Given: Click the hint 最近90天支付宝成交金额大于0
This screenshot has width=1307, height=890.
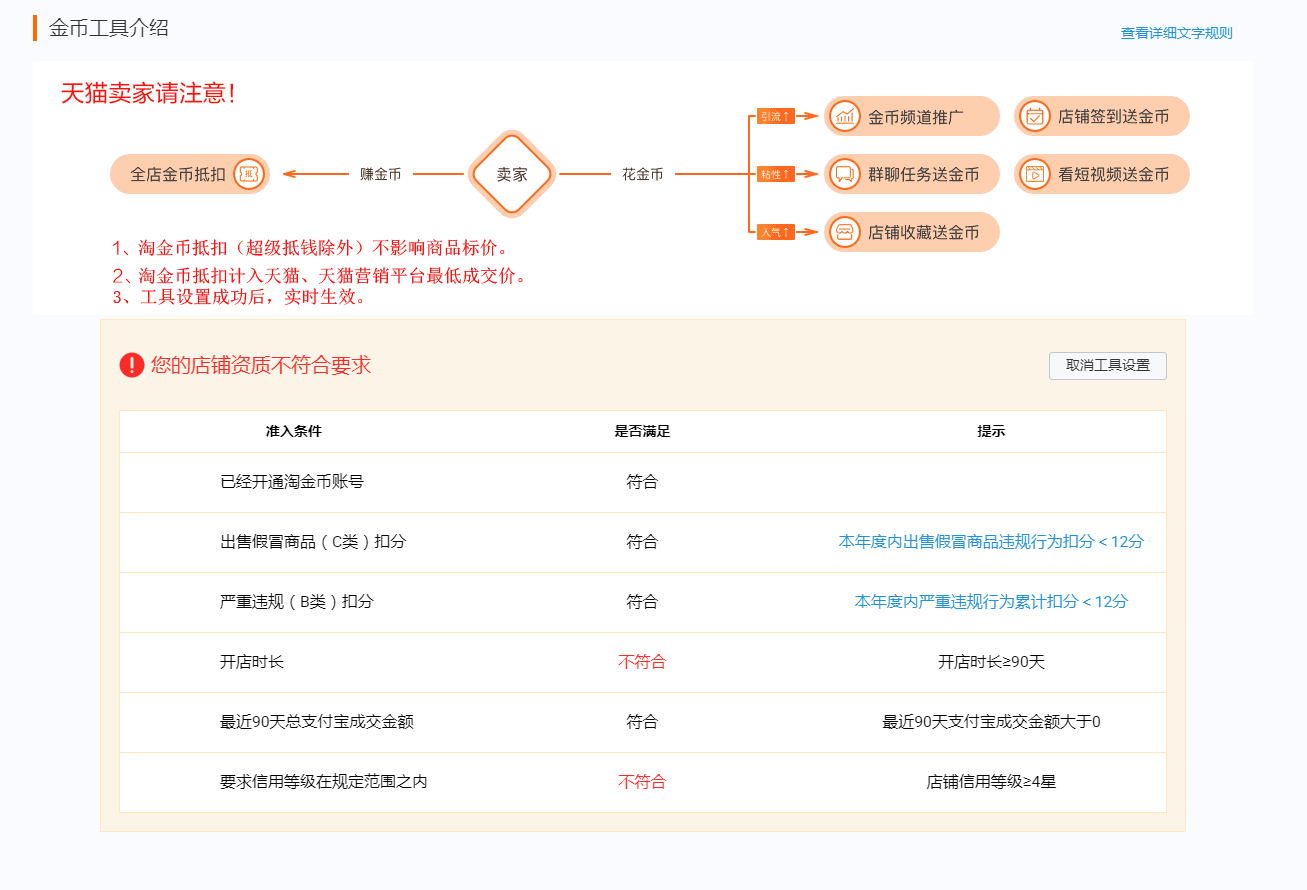Looking at the screenshot, I should click(991, 722).
